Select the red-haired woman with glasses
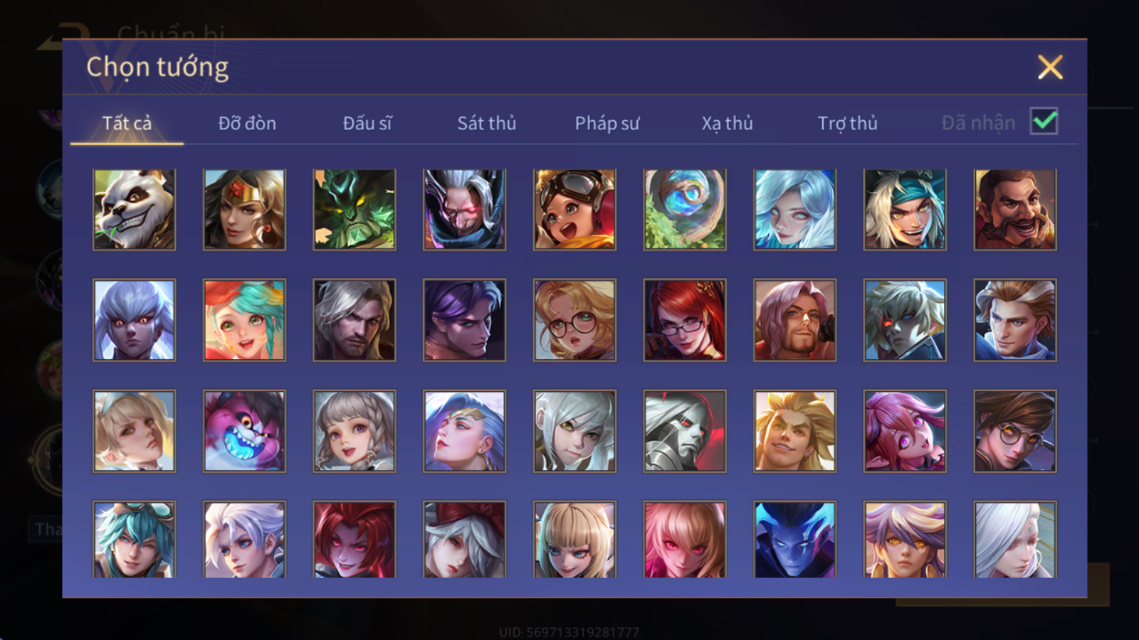1139x640 pixels. pyautogui.click(x=684, y=320)
